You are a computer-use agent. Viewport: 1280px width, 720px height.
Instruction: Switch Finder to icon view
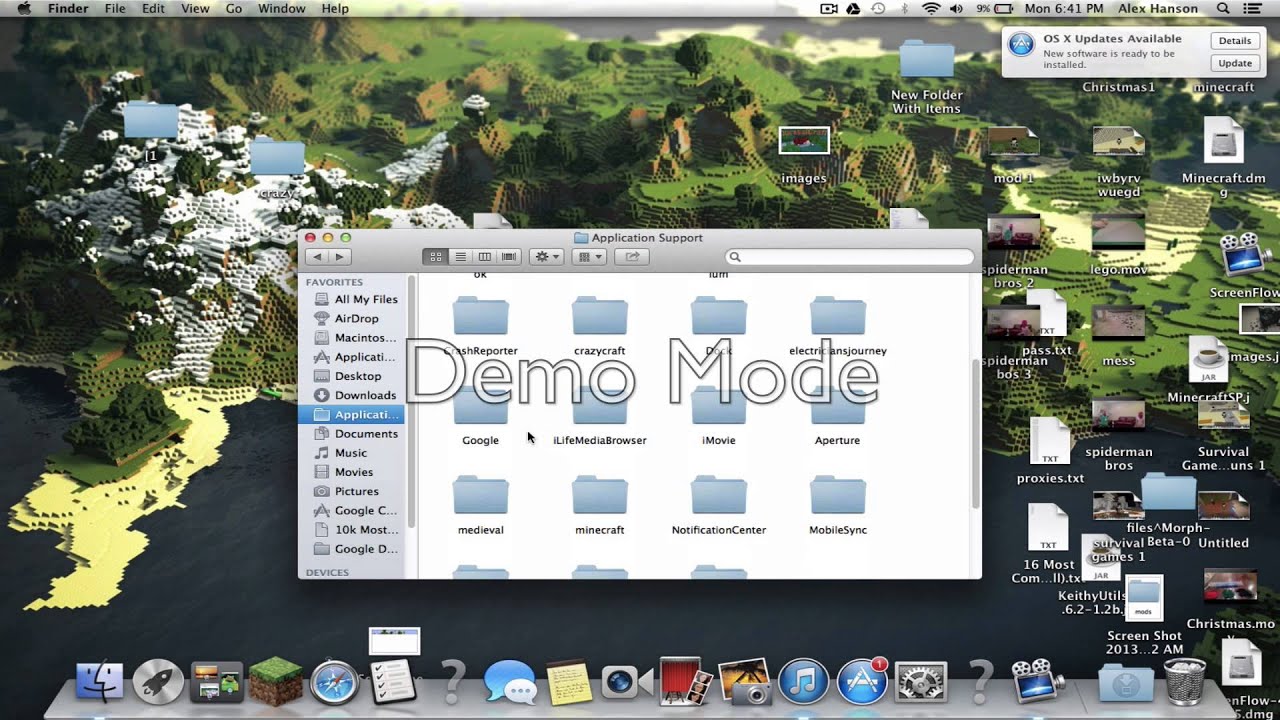(x=436, y=257)
